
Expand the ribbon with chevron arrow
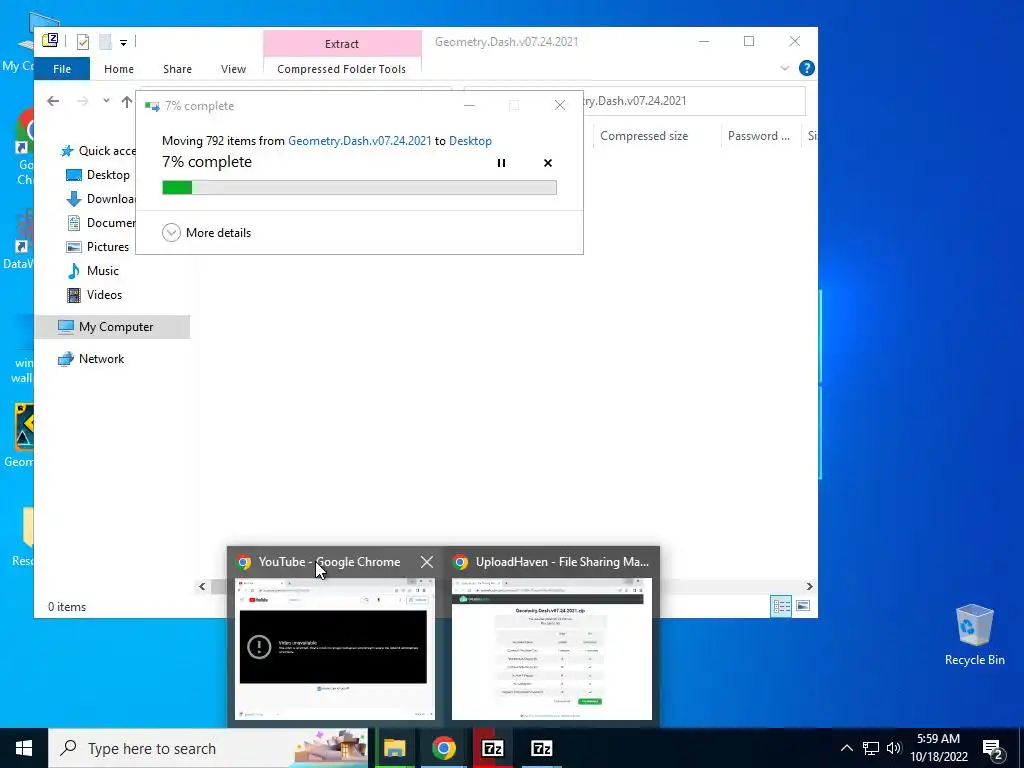pyautogui.click(x=785, y=68)
